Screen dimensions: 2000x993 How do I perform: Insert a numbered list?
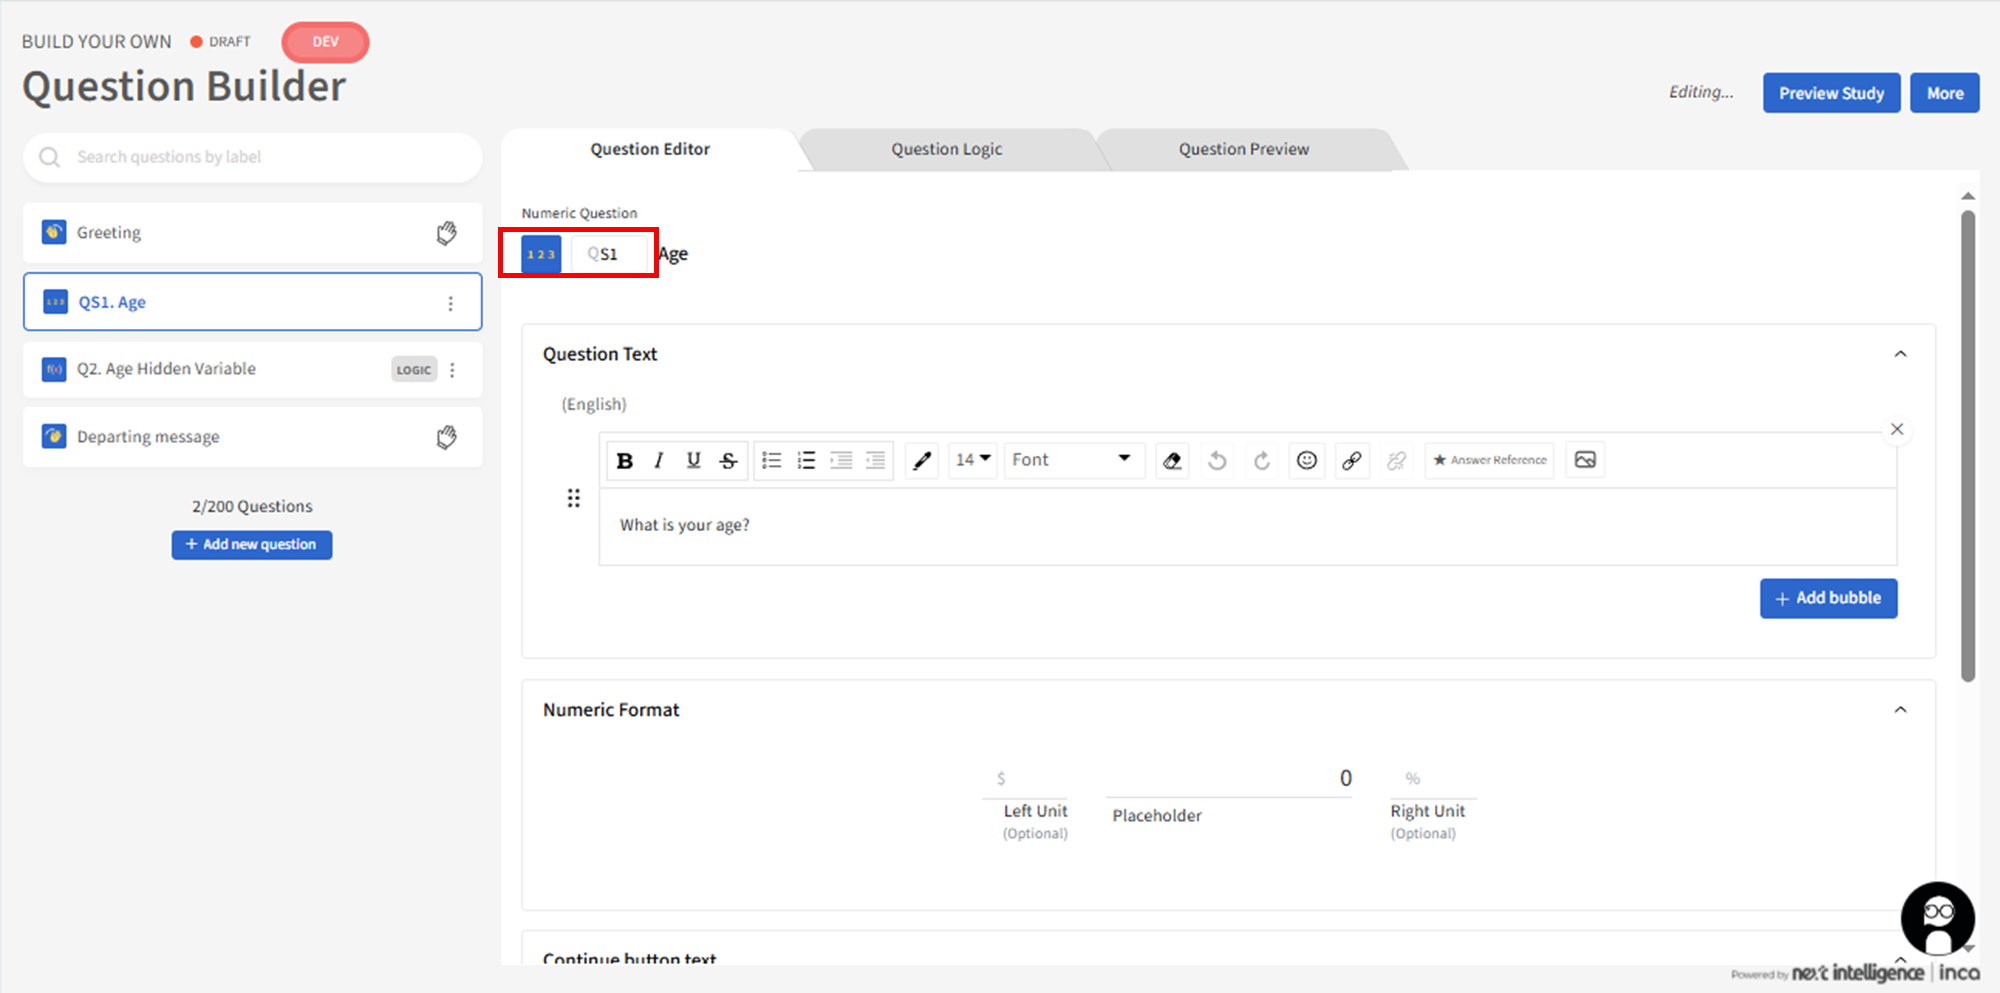coord(806,461)
